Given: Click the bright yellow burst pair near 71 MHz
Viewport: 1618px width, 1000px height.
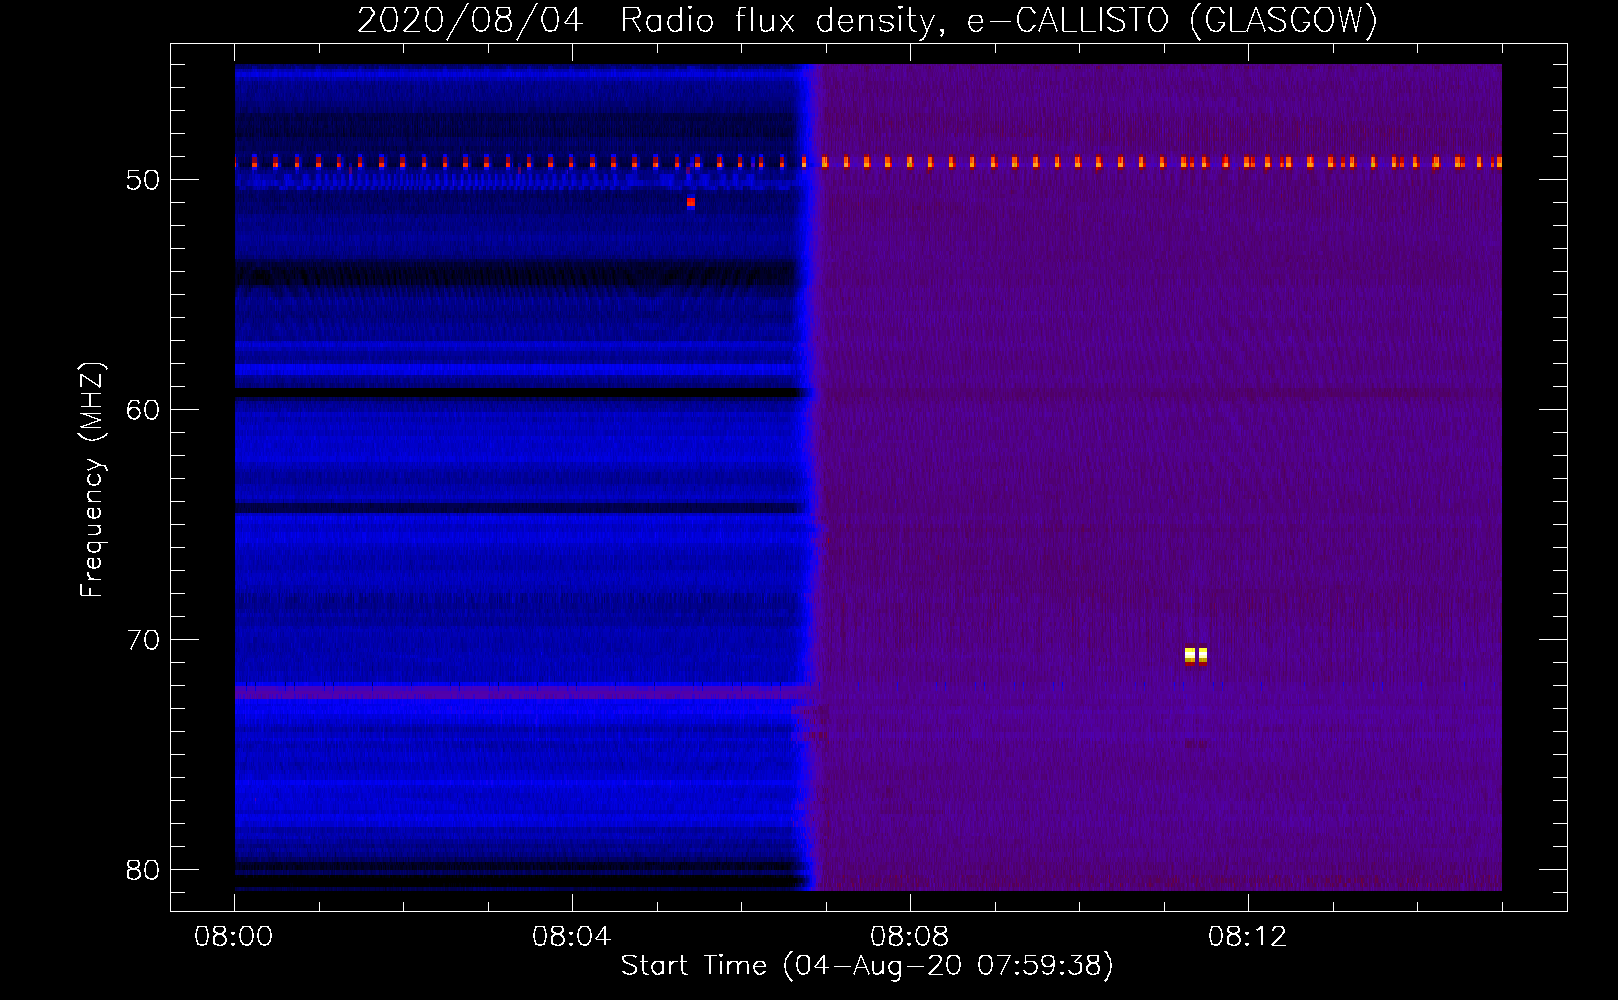Looking at the screenshot, I should coord(1196,655).
